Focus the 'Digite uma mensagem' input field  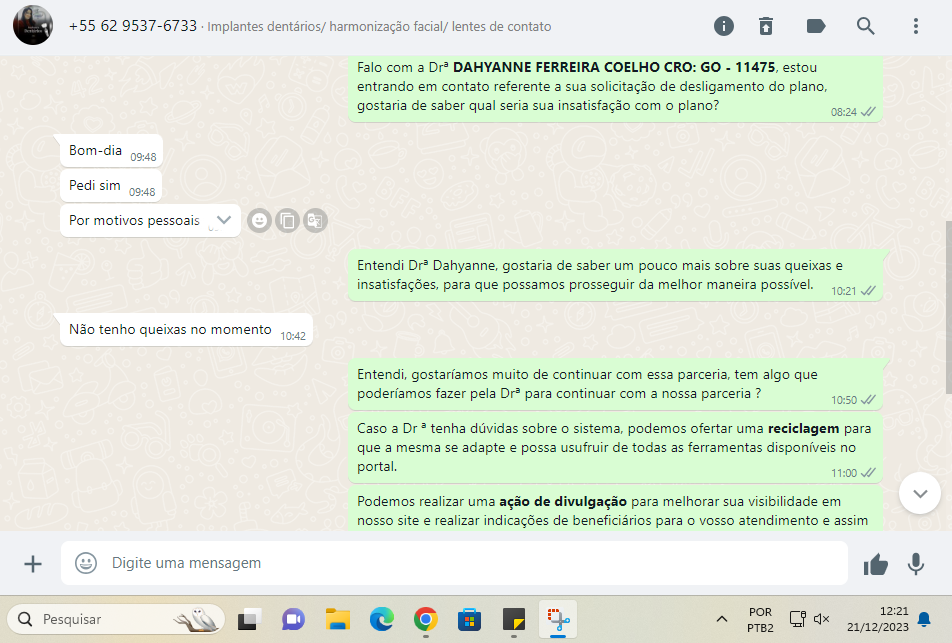(454, 563)
